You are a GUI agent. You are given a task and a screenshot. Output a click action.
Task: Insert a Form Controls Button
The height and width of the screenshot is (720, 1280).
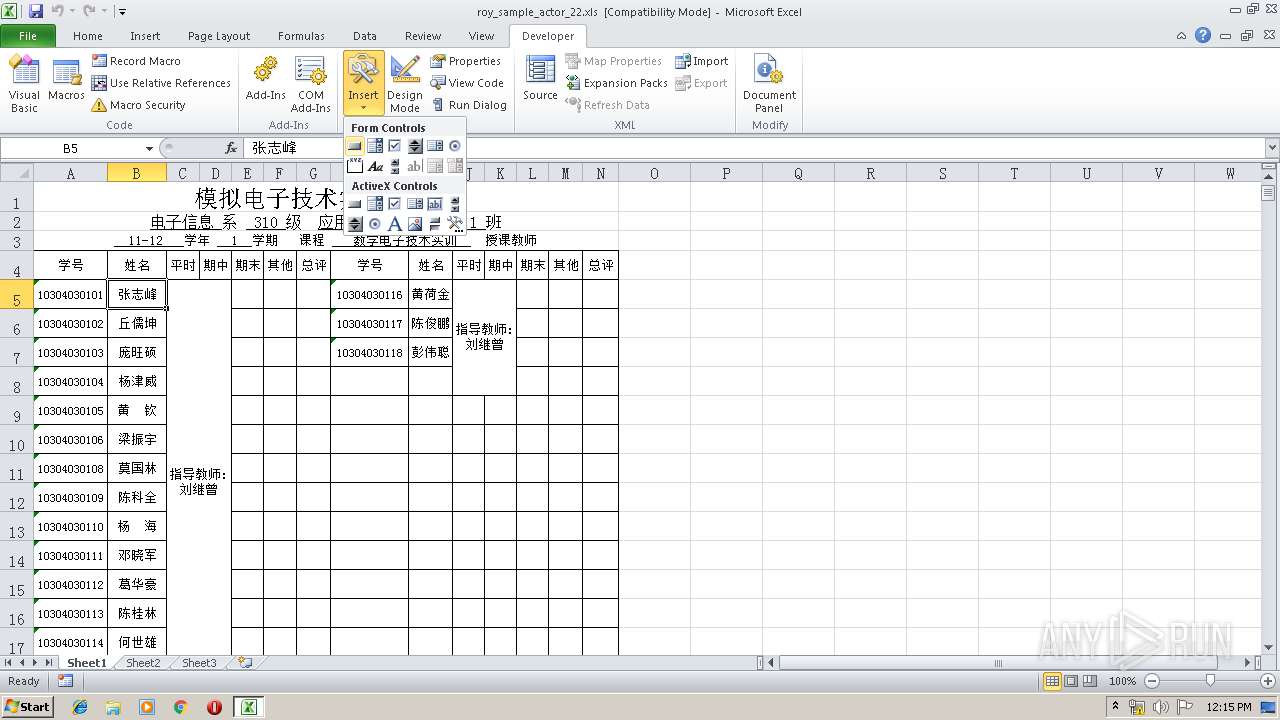[355, 146]
